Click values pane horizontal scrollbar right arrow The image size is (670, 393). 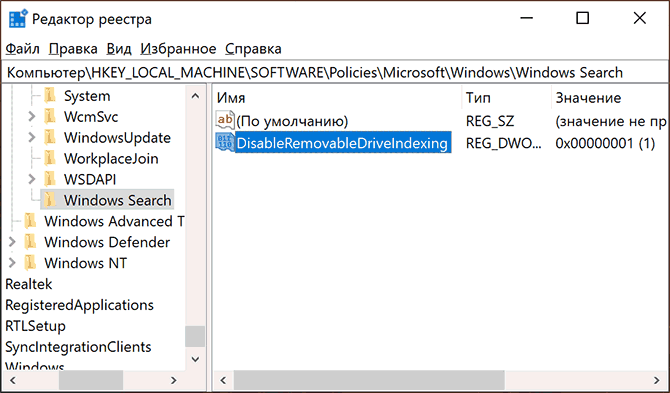(x=657, y=380)
